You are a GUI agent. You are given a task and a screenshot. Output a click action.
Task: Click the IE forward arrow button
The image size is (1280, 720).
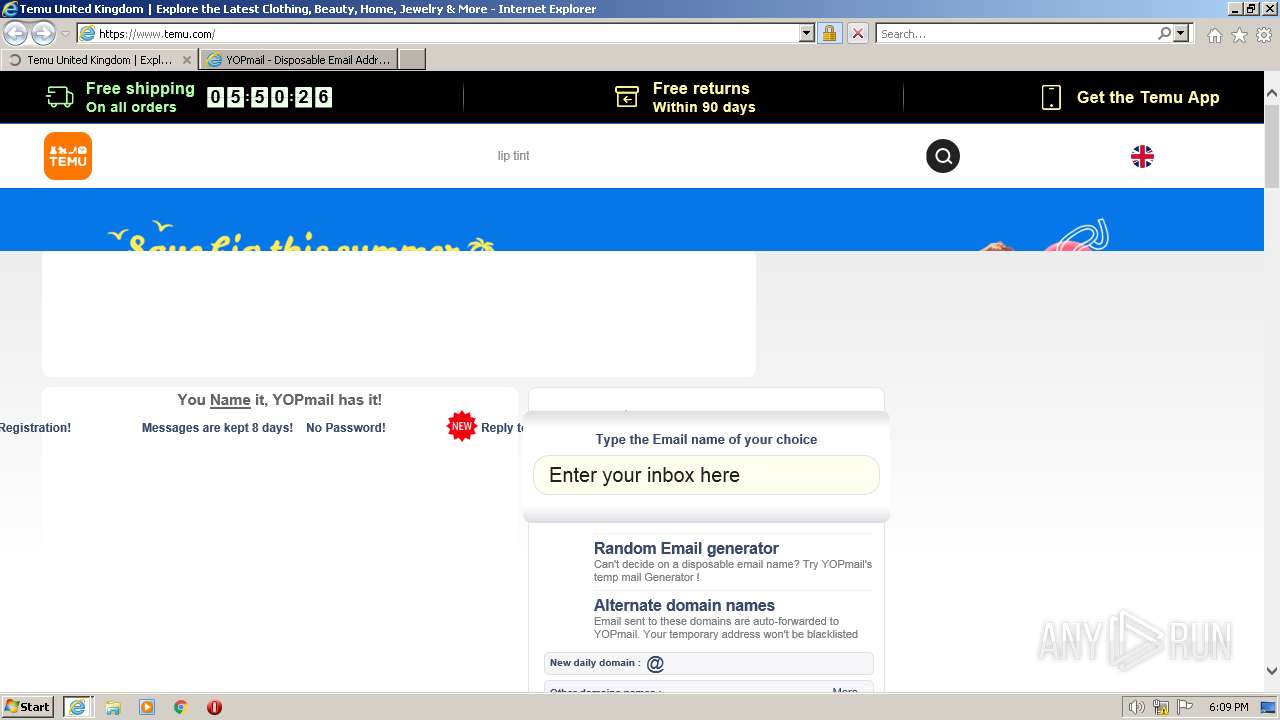pyautogui.click(x=43, y=33)
